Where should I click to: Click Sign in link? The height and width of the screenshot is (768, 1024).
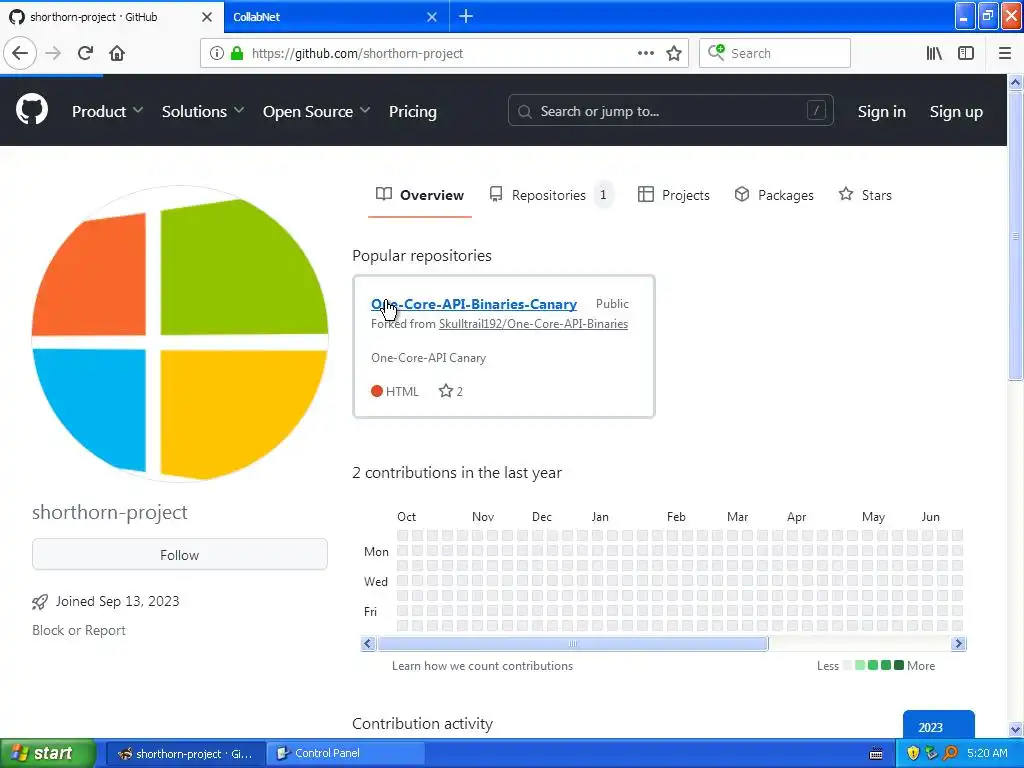point(882,112)
